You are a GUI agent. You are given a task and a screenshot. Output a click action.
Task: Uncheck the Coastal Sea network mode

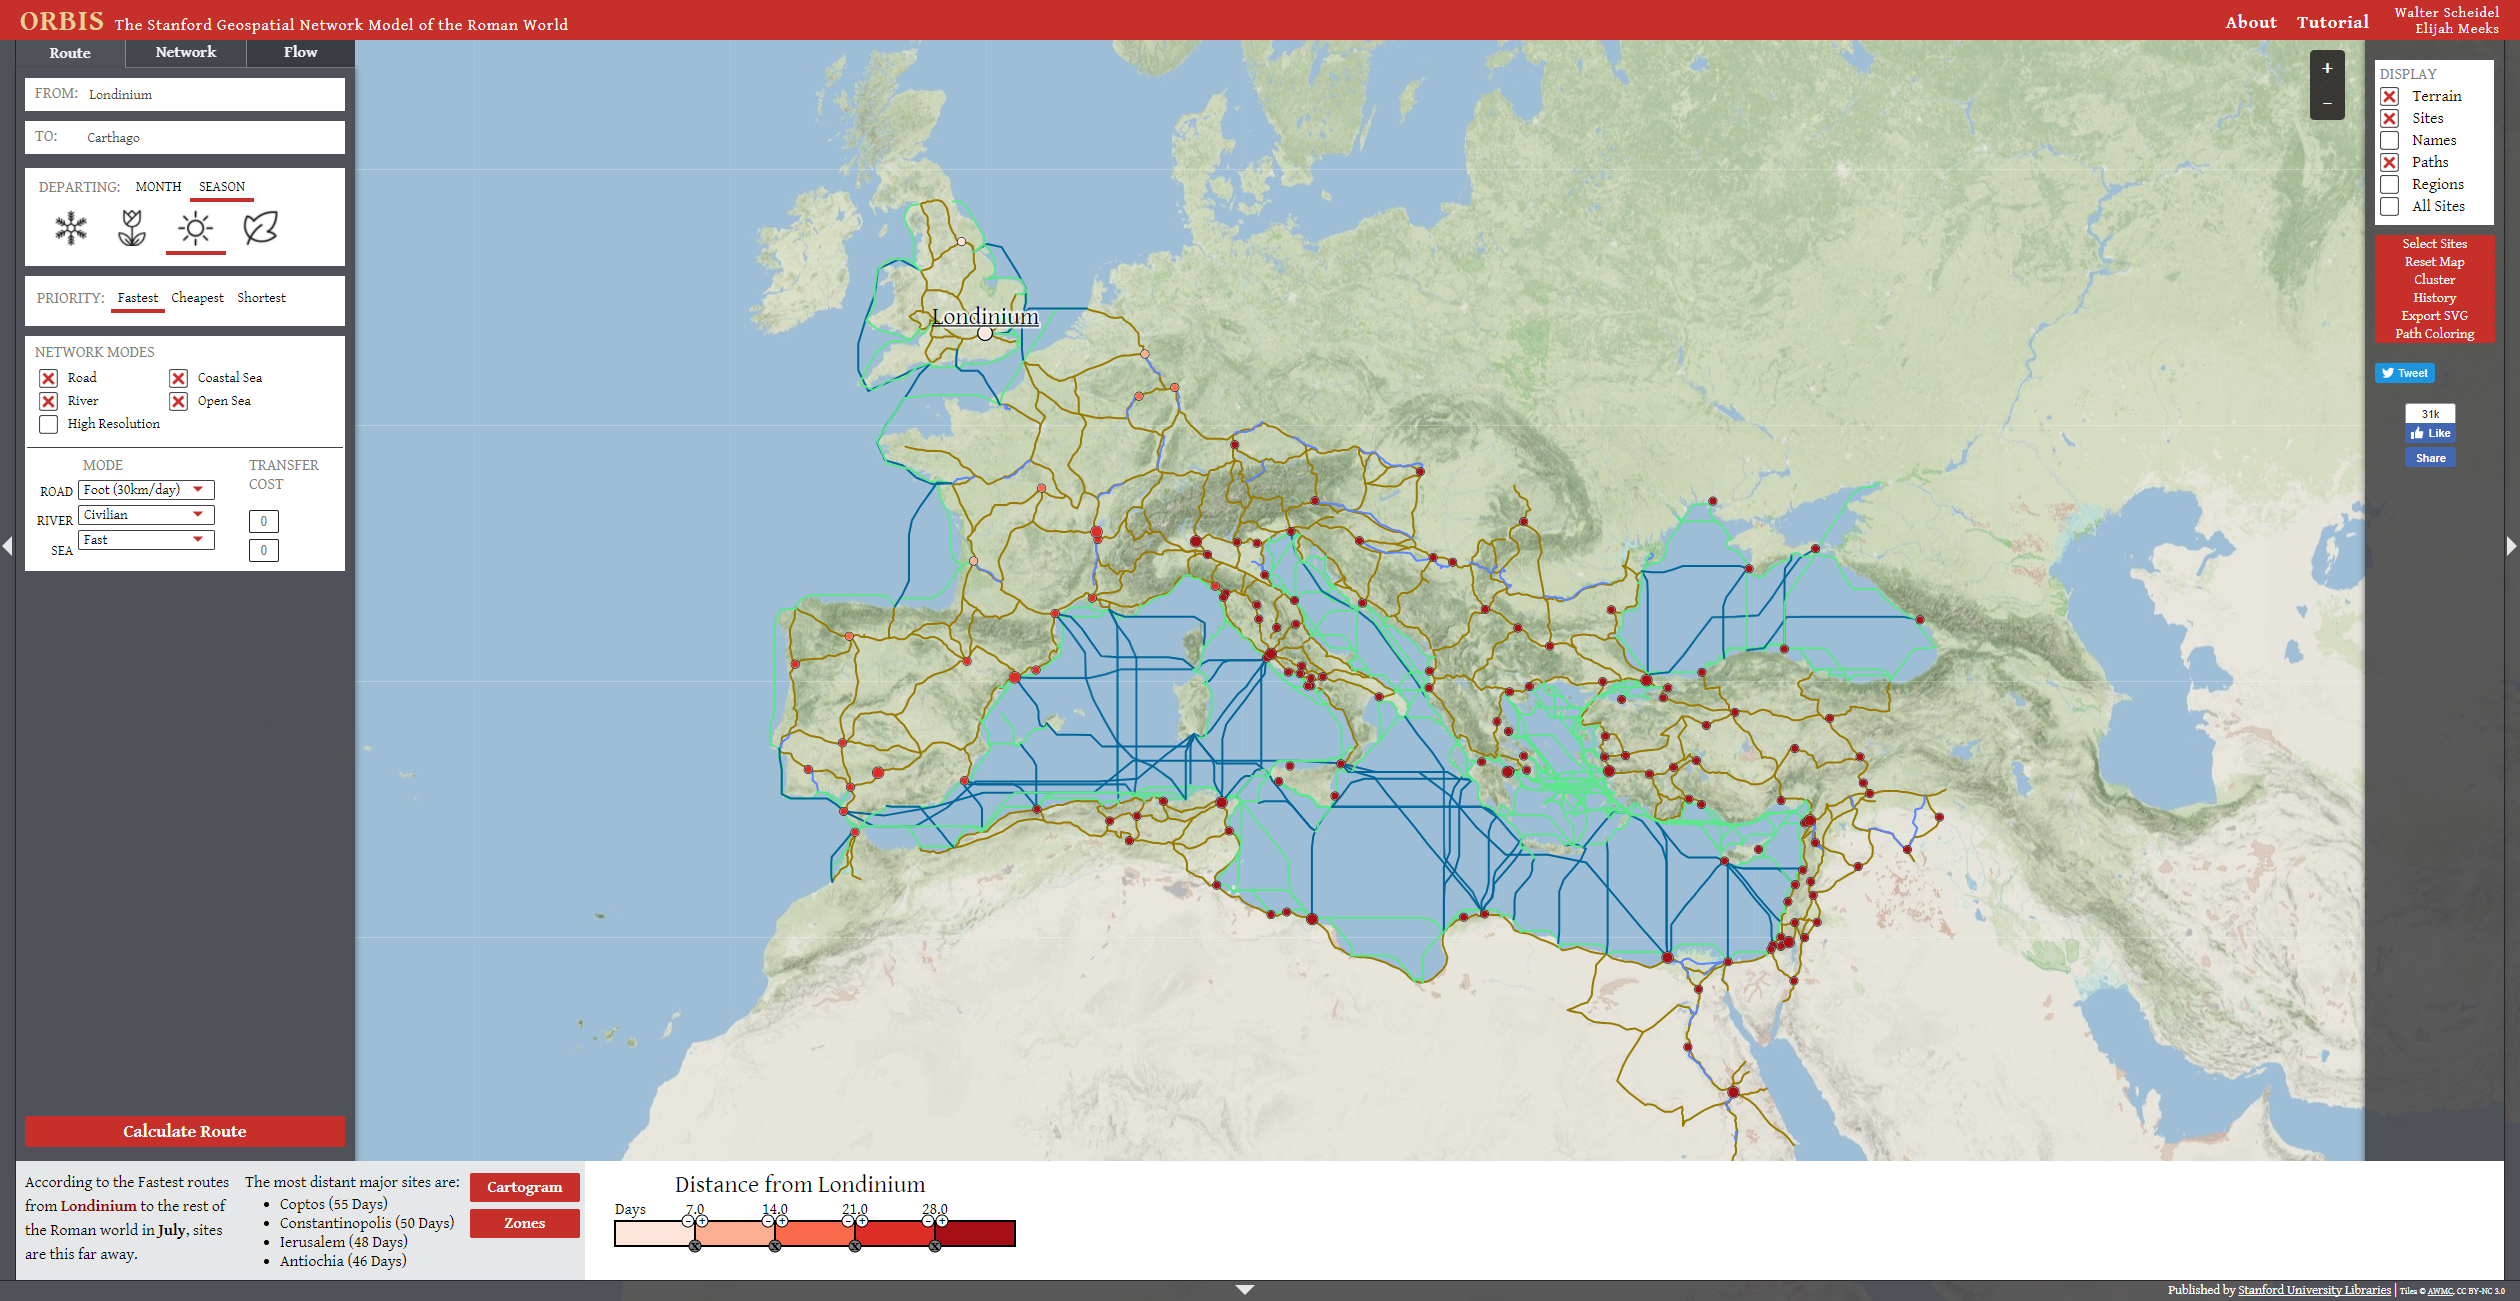tap(178, 378)
